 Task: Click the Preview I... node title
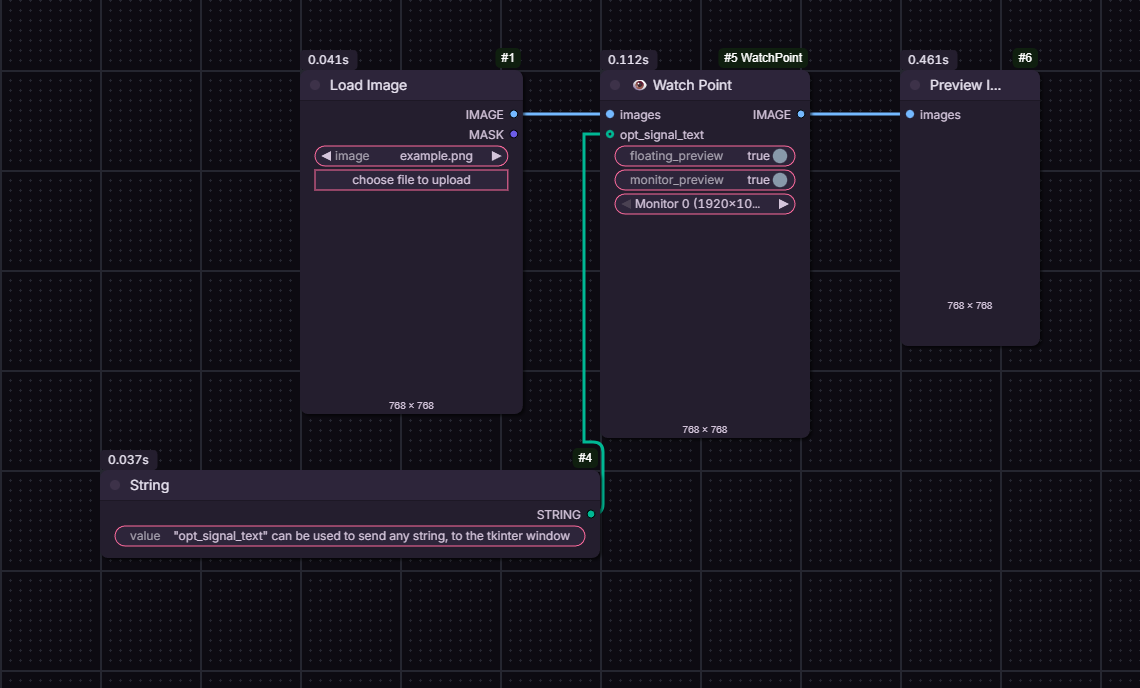(965, 85)
